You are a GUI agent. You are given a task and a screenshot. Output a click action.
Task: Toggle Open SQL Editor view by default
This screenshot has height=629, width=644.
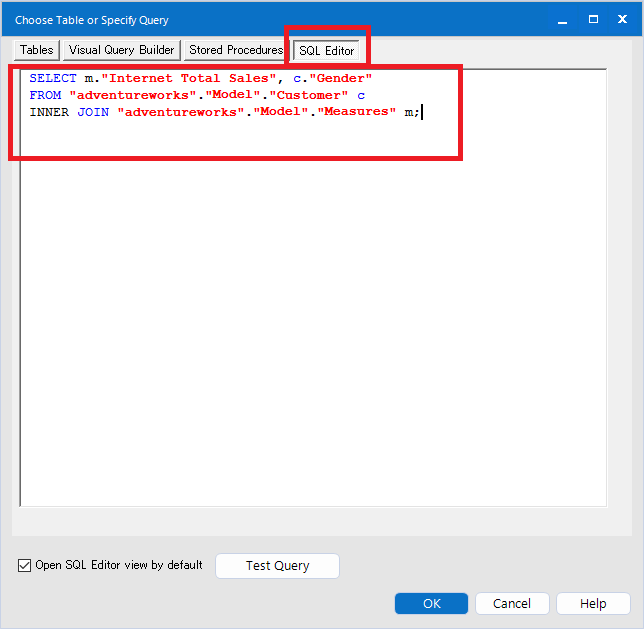24,566
